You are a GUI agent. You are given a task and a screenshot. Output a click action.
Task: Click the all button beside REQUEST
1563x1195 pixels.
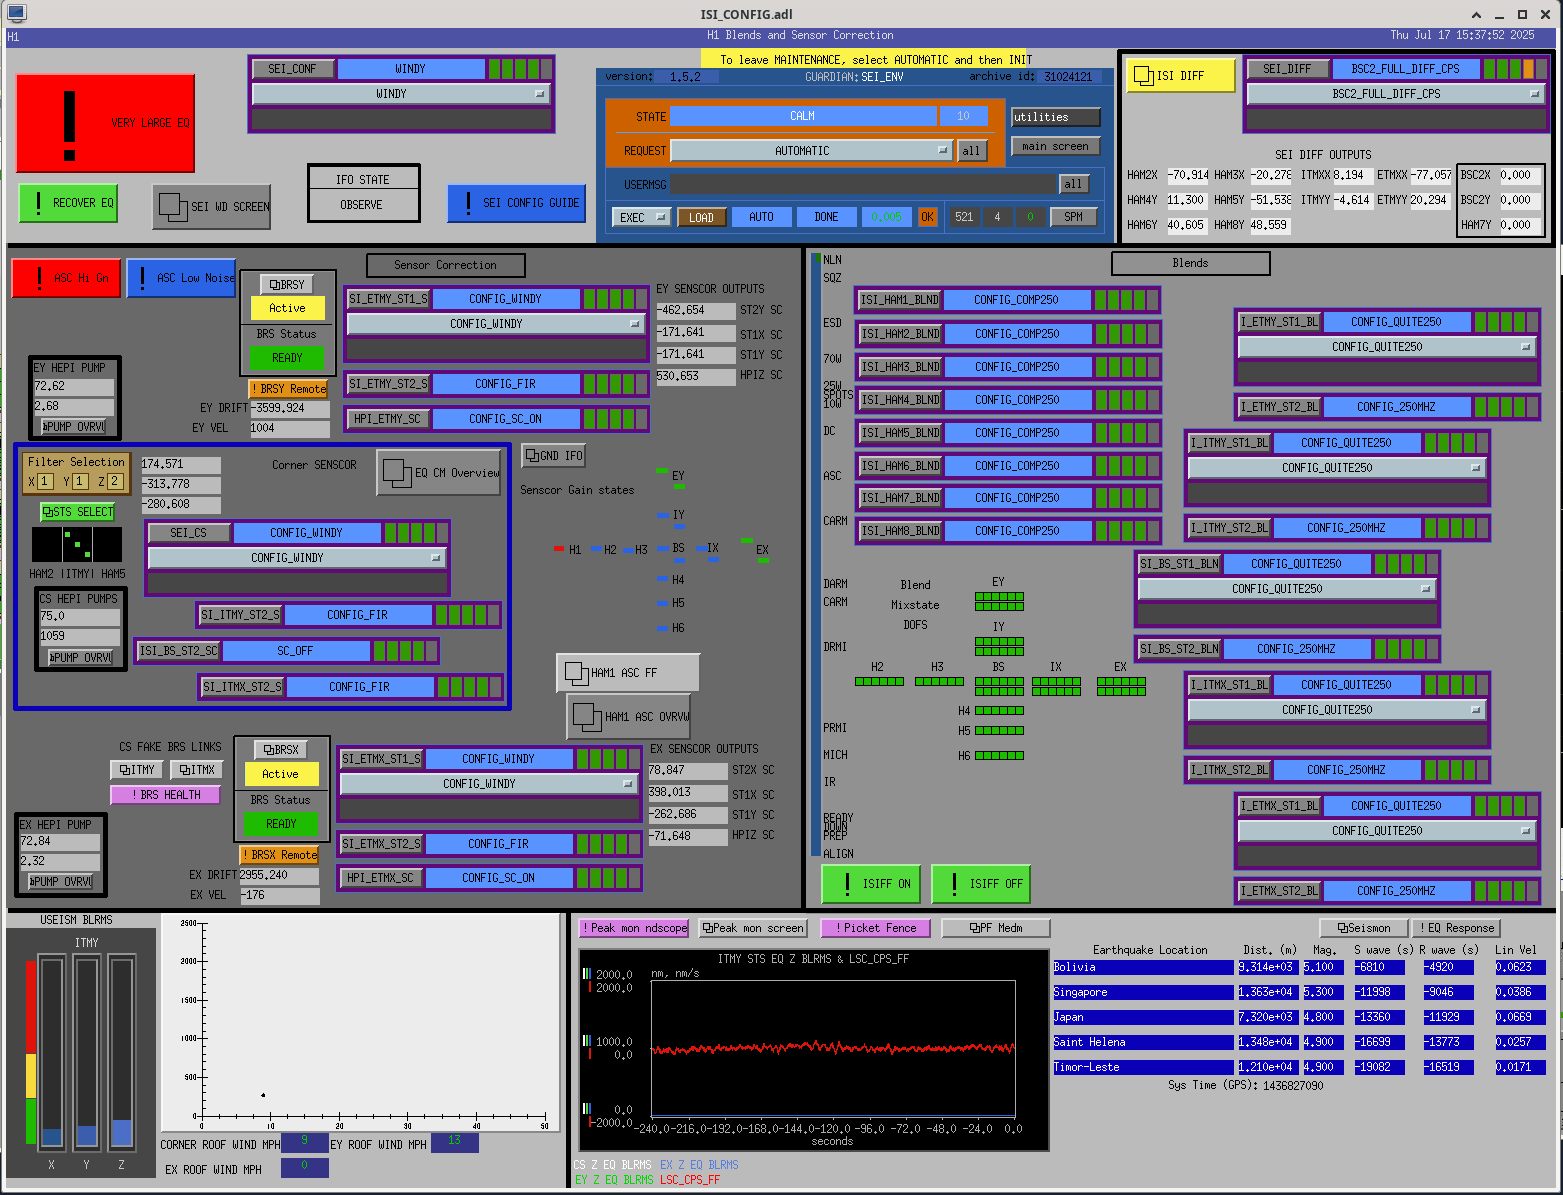click(971, 151)
